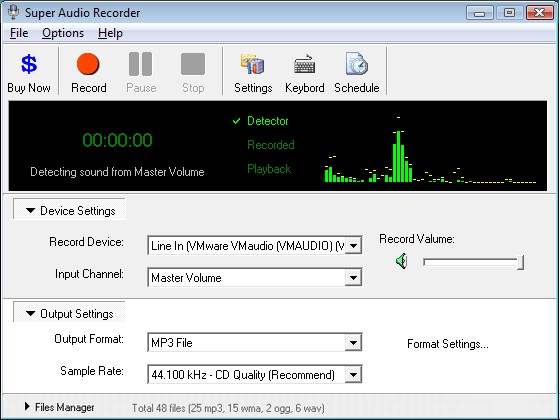Start recording with the red Record button
This screenshot has width=560, height=420.
coord(88,64)
